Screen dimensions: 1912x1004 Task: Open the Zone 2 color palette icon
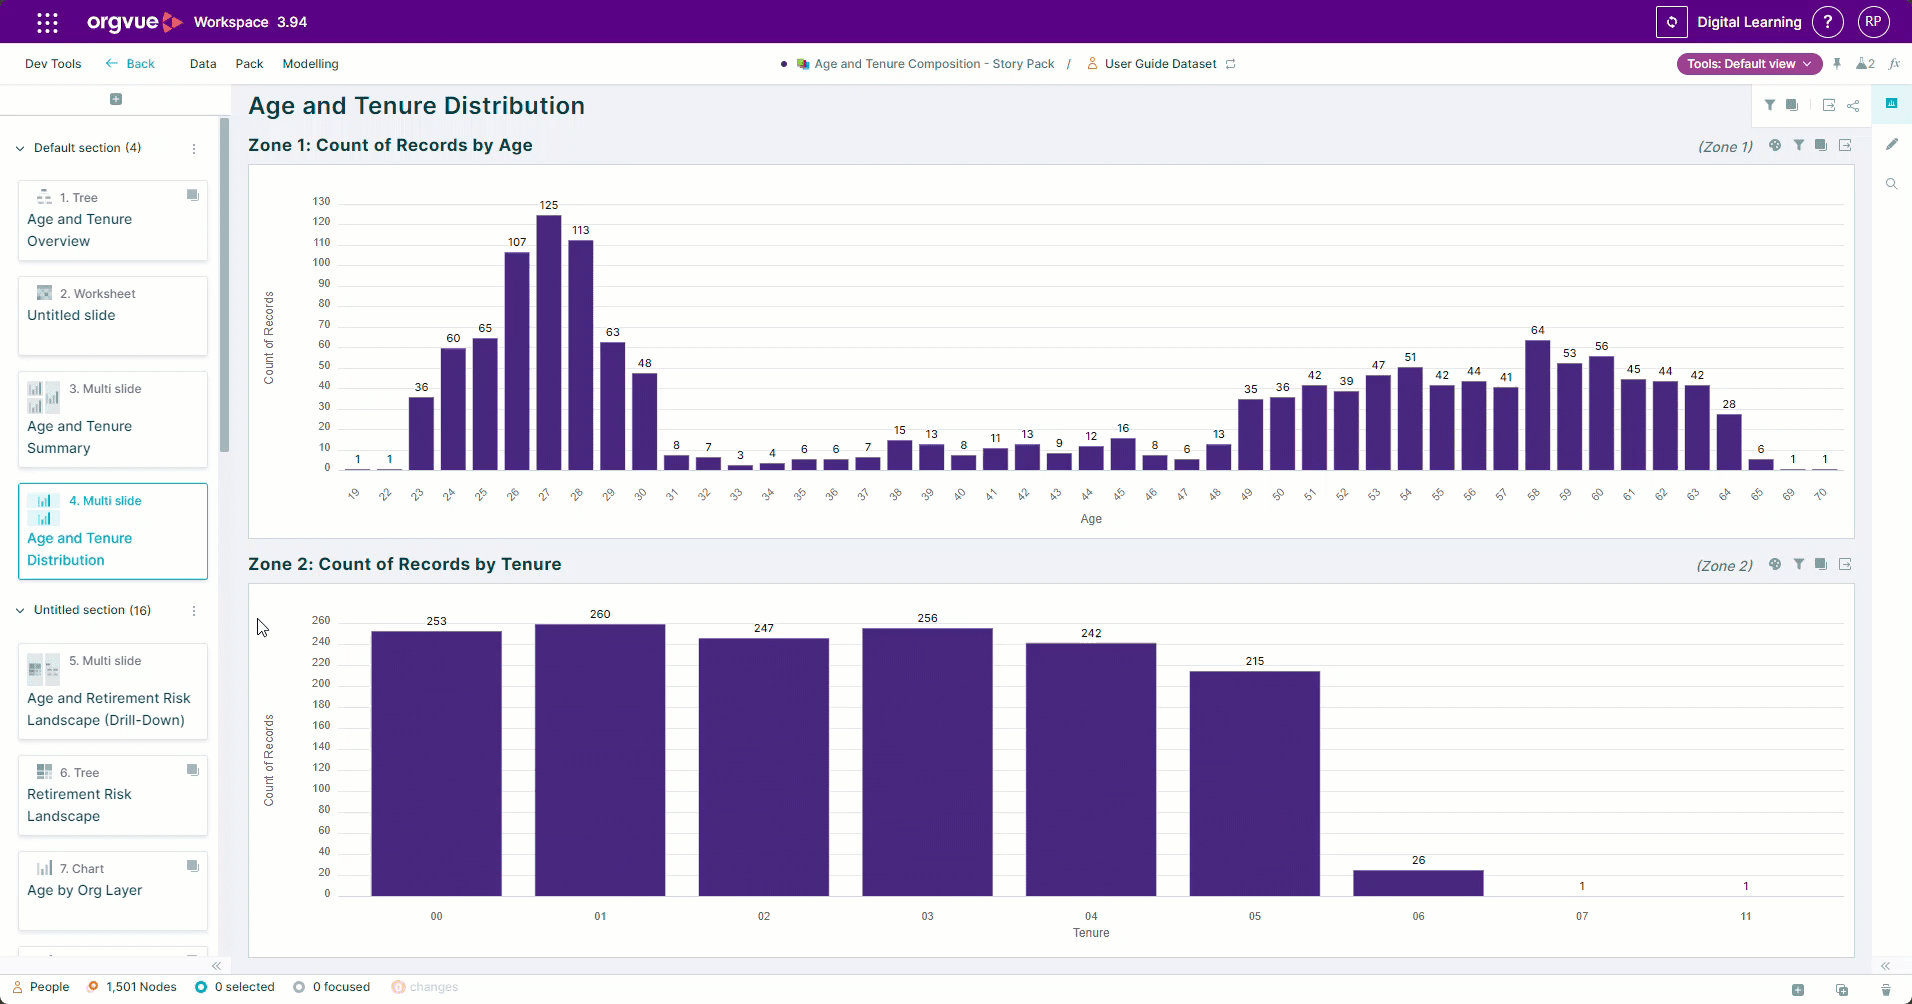pyautogui.click(x=1775, y=564)
